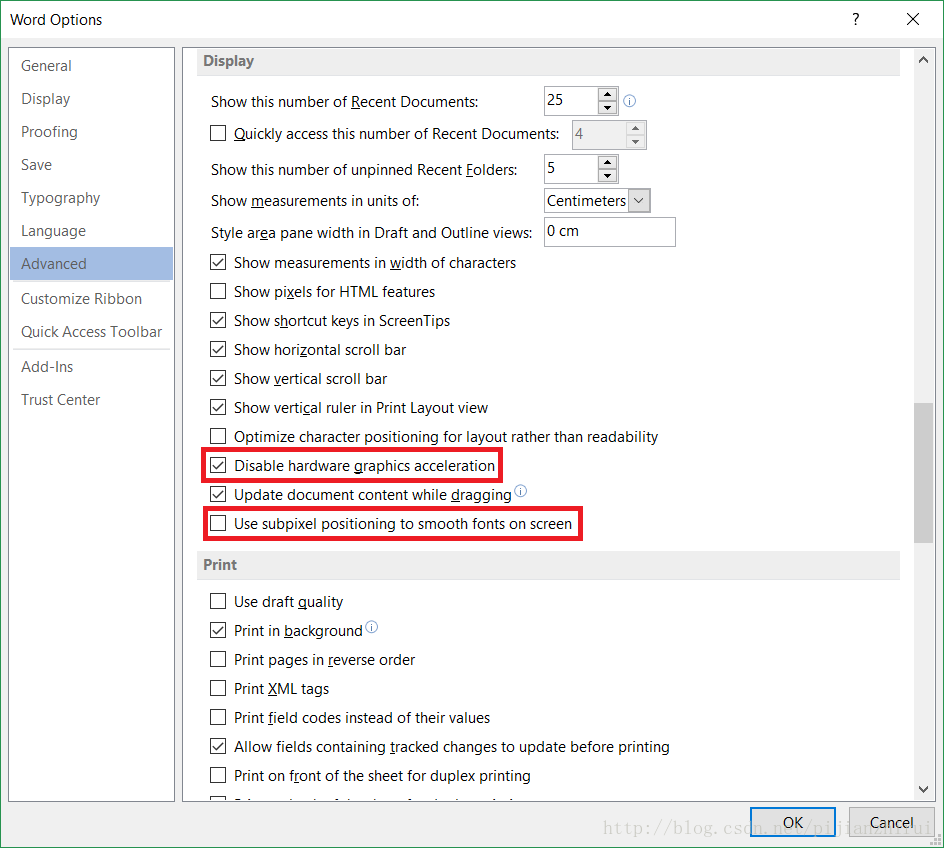Decrease the number of Recent Documents

[x=607, y=108]
